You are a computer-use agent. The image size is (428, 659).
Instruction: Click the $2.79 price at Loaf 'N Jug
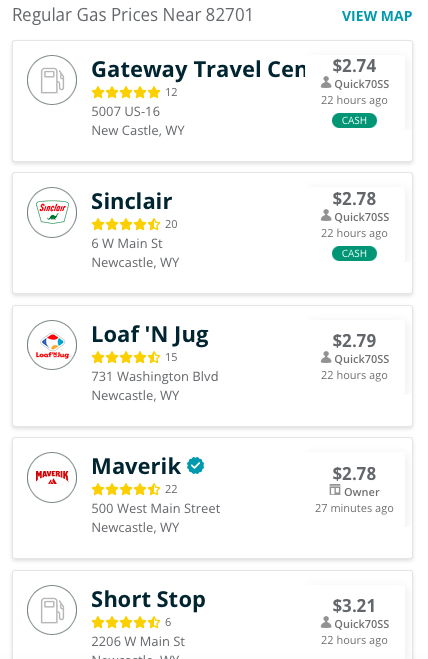click(x=354, y=340)
